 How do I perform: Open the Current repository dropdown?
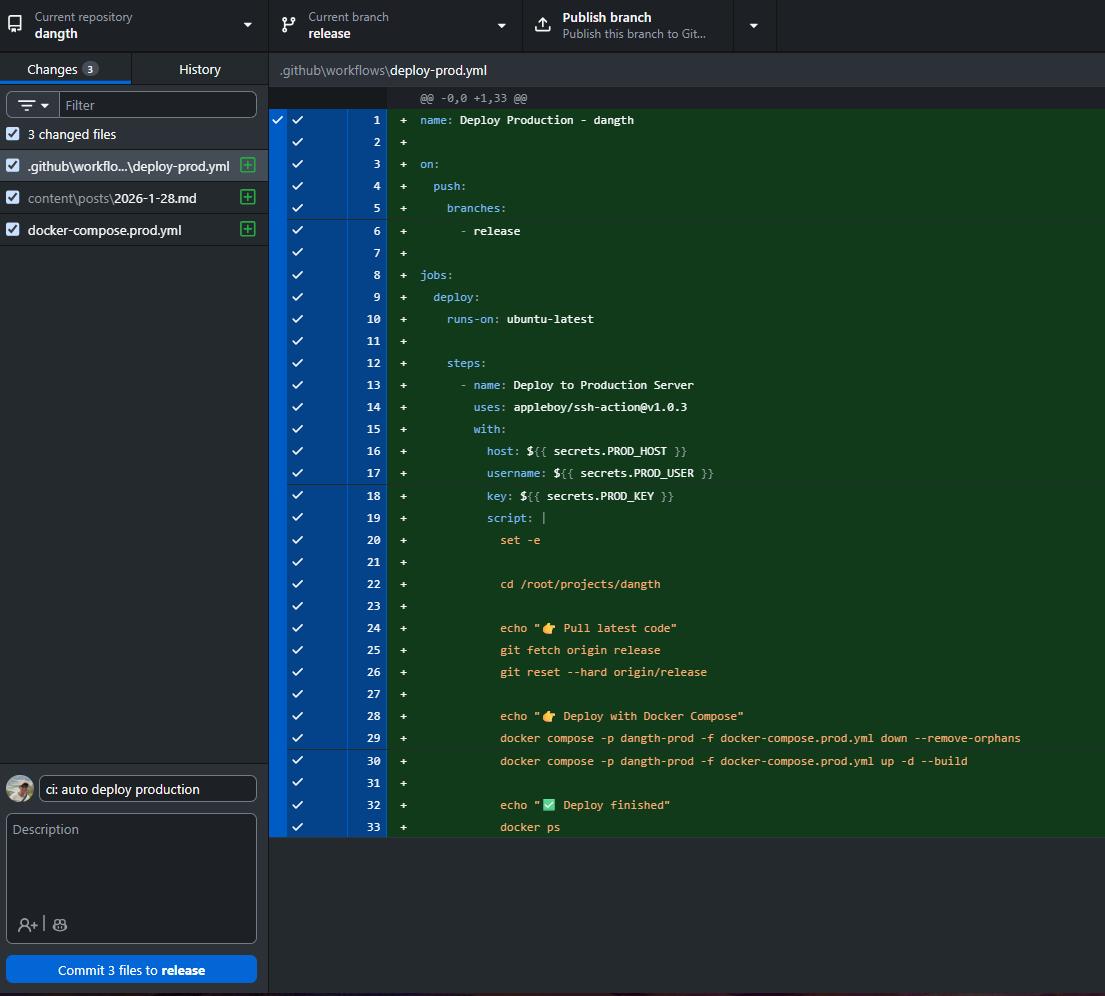click(243, 25)
